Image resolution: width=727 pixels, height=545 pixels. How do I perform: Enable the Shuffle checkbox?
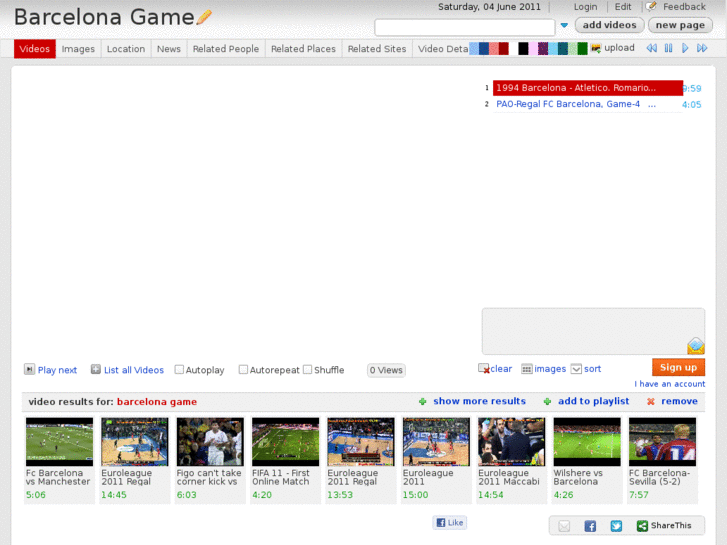click(x=307, y=370)
